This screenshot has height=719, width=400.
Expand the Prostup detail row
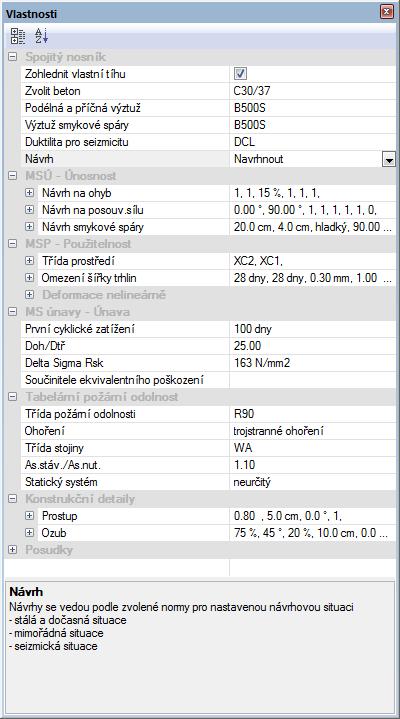tap(29, 516)
